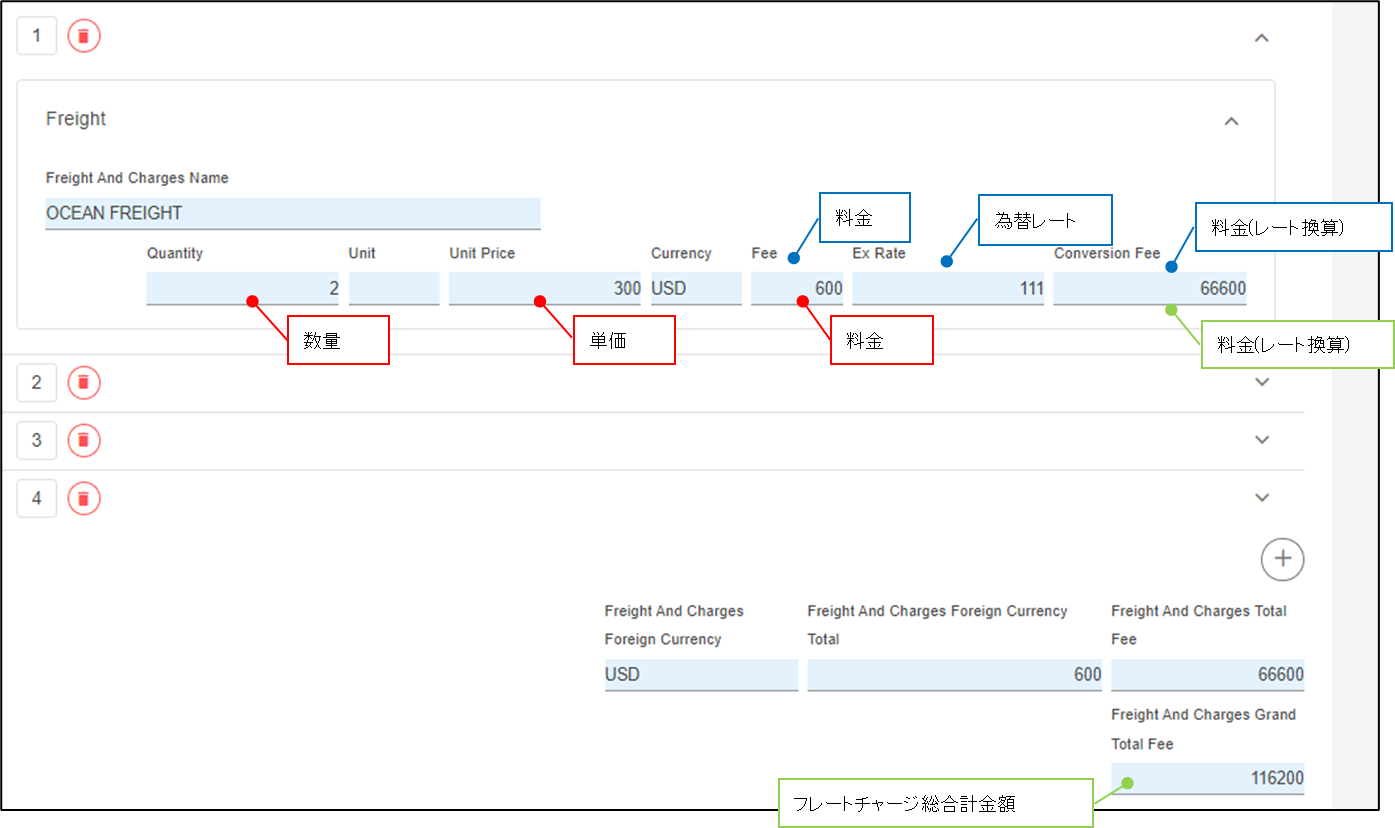Expand row 4 details

point(1262,498)
